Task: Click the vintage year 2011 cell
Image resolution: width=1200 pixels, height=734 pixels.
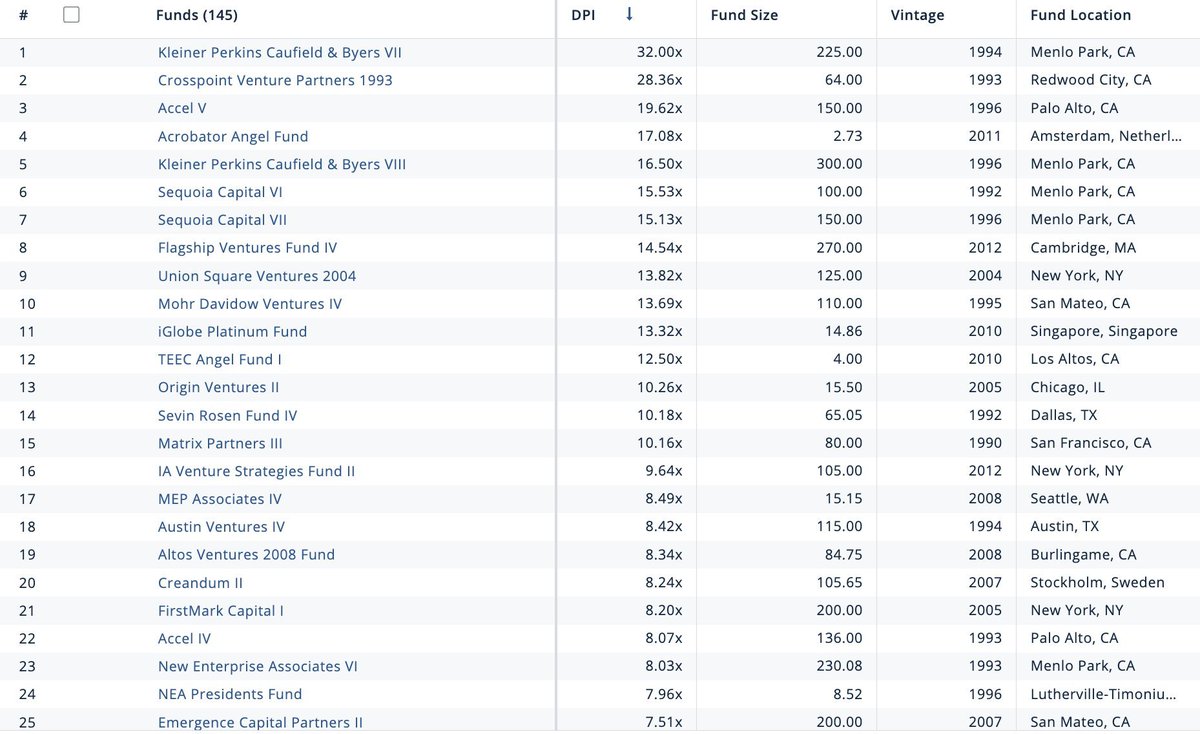Action: pos(985,136)
